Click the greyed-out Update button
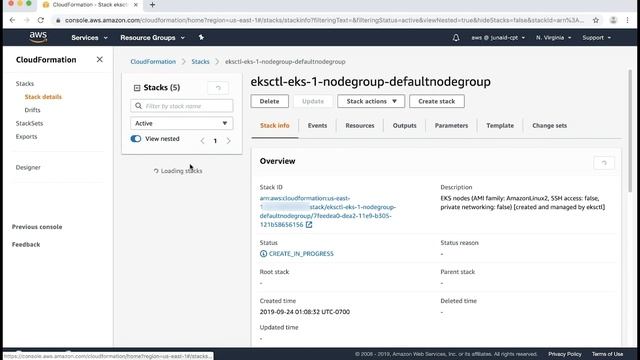Screen dimensions: 640x360 click(313, 101)
